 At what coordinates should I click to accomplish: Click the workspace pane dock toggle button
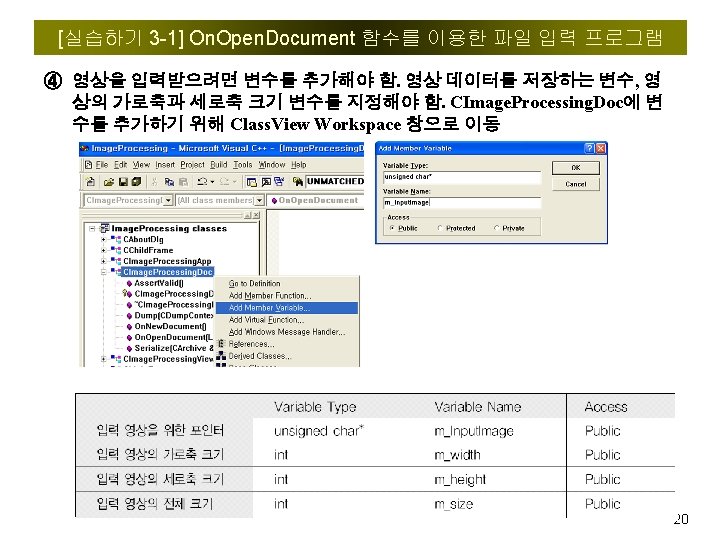248,215
